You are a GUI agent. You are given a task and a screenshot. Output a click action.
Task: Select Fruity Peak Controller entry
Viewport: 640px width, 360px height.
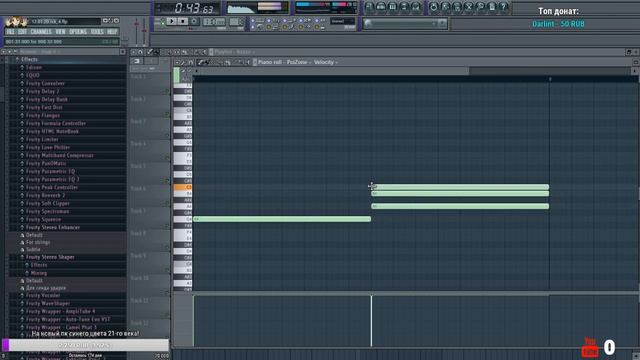pos(51,187)
